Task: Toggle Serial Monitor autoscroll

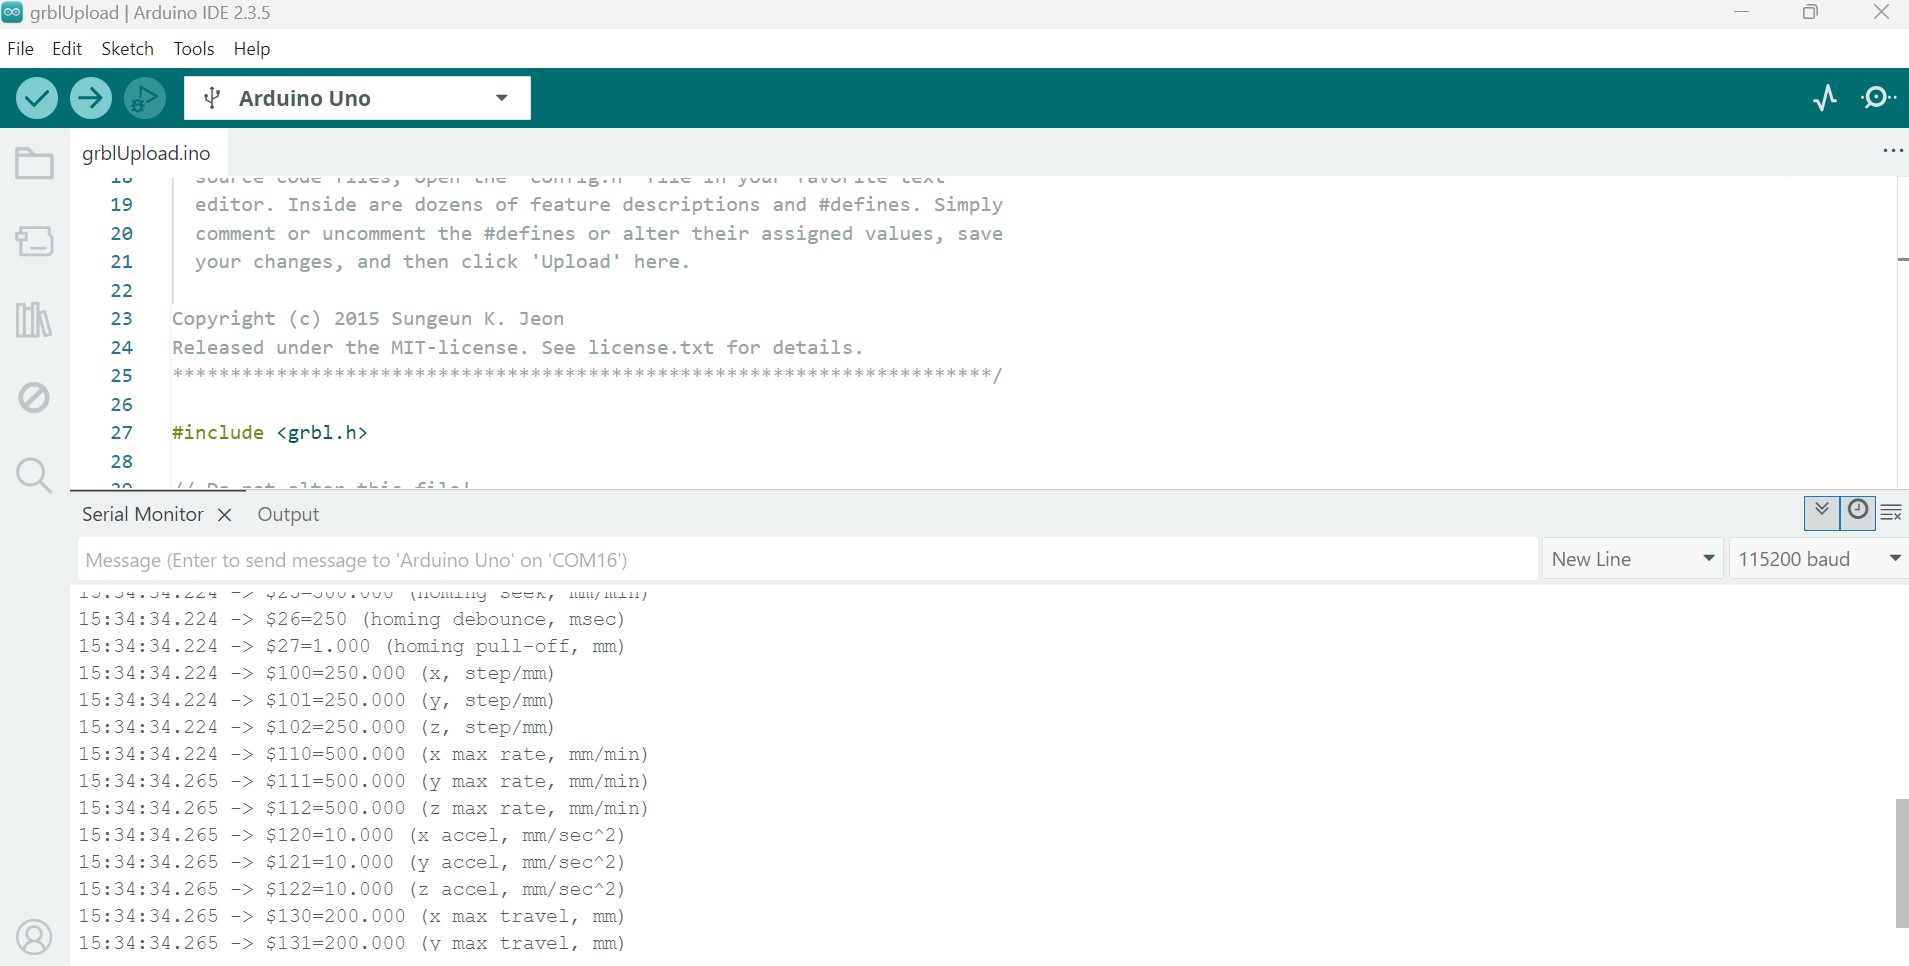Action: coord(1822,512)
